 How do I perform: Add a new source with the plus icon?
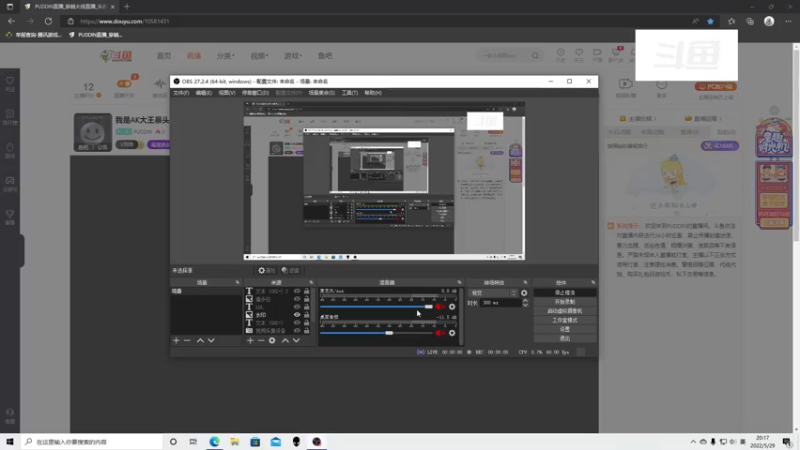pyautogui.click(x=250, y=340)
